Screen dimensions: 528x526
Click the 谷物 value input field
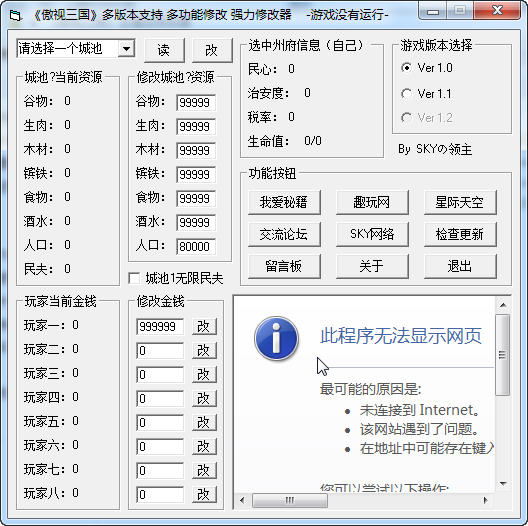[196, 102]
